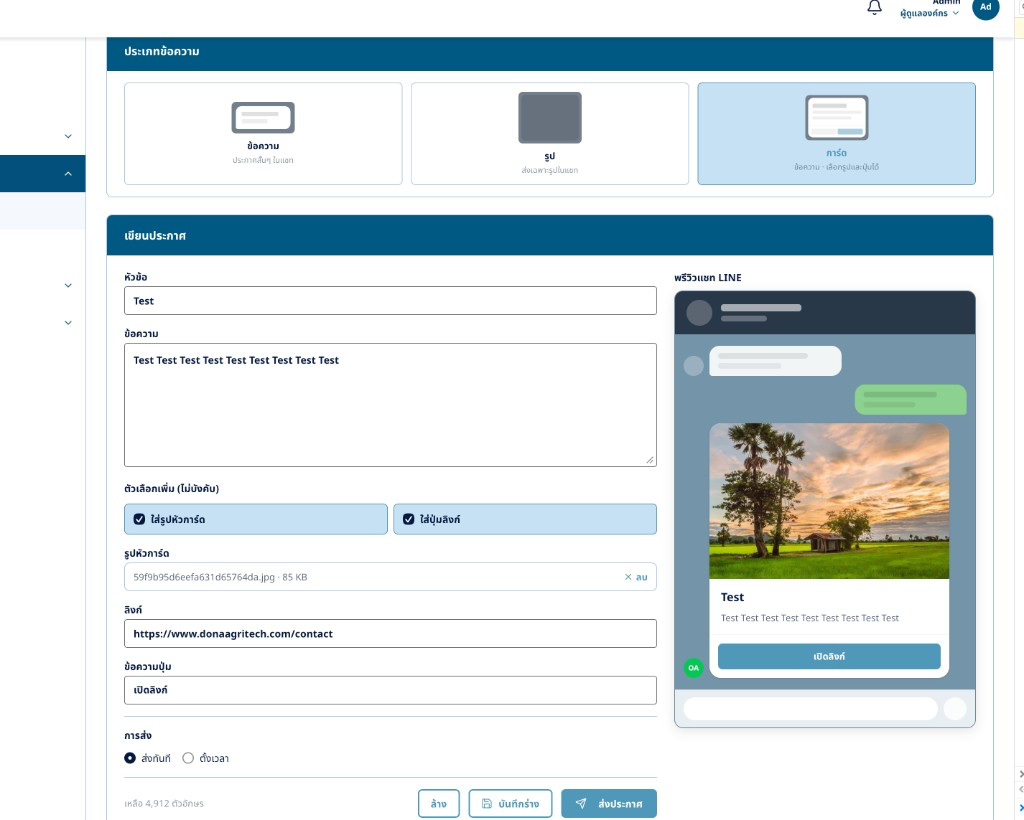Screen dimensions: 1024x820
Task: Click the "เขียนประกาศ" section header
Action: click(155, 236)
